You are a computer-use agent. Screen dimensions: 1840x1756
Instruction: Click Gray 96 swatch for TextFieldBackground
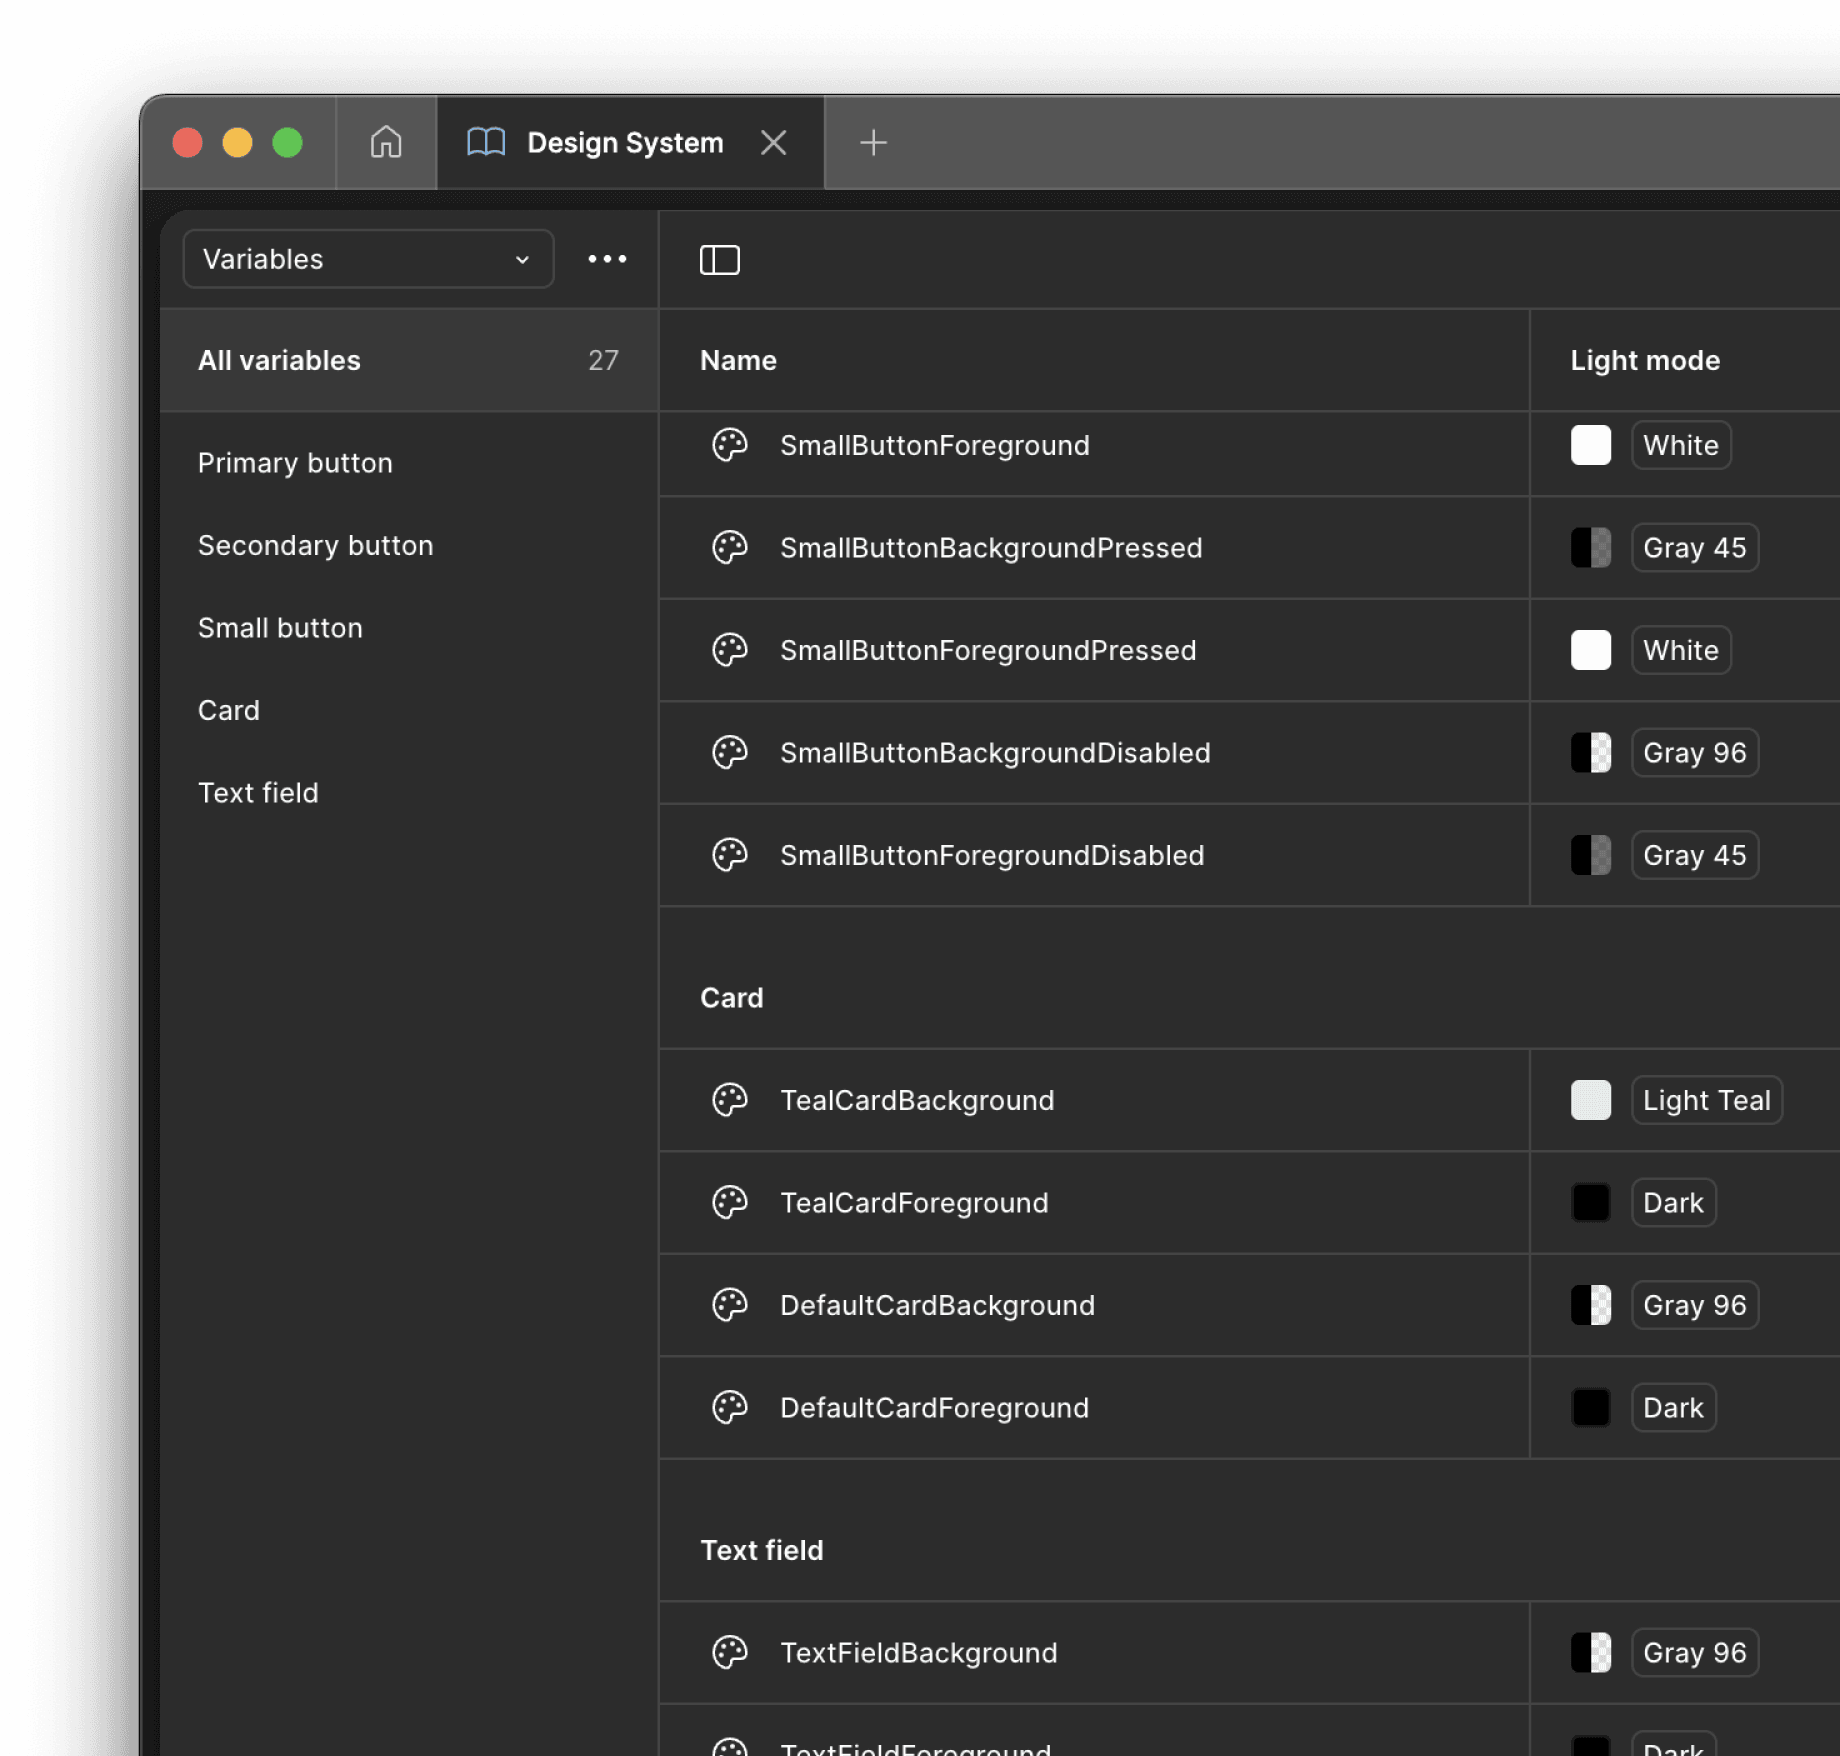1590,1652
